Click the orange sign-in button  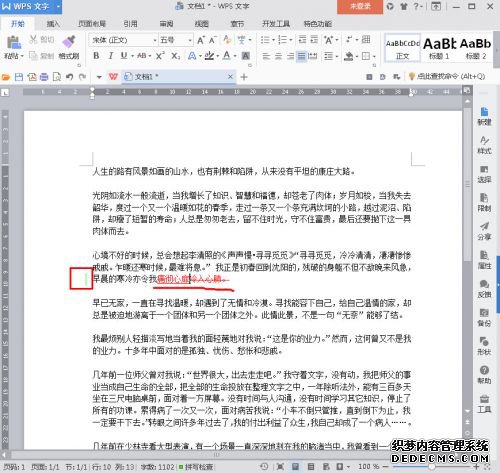point(360,6)
